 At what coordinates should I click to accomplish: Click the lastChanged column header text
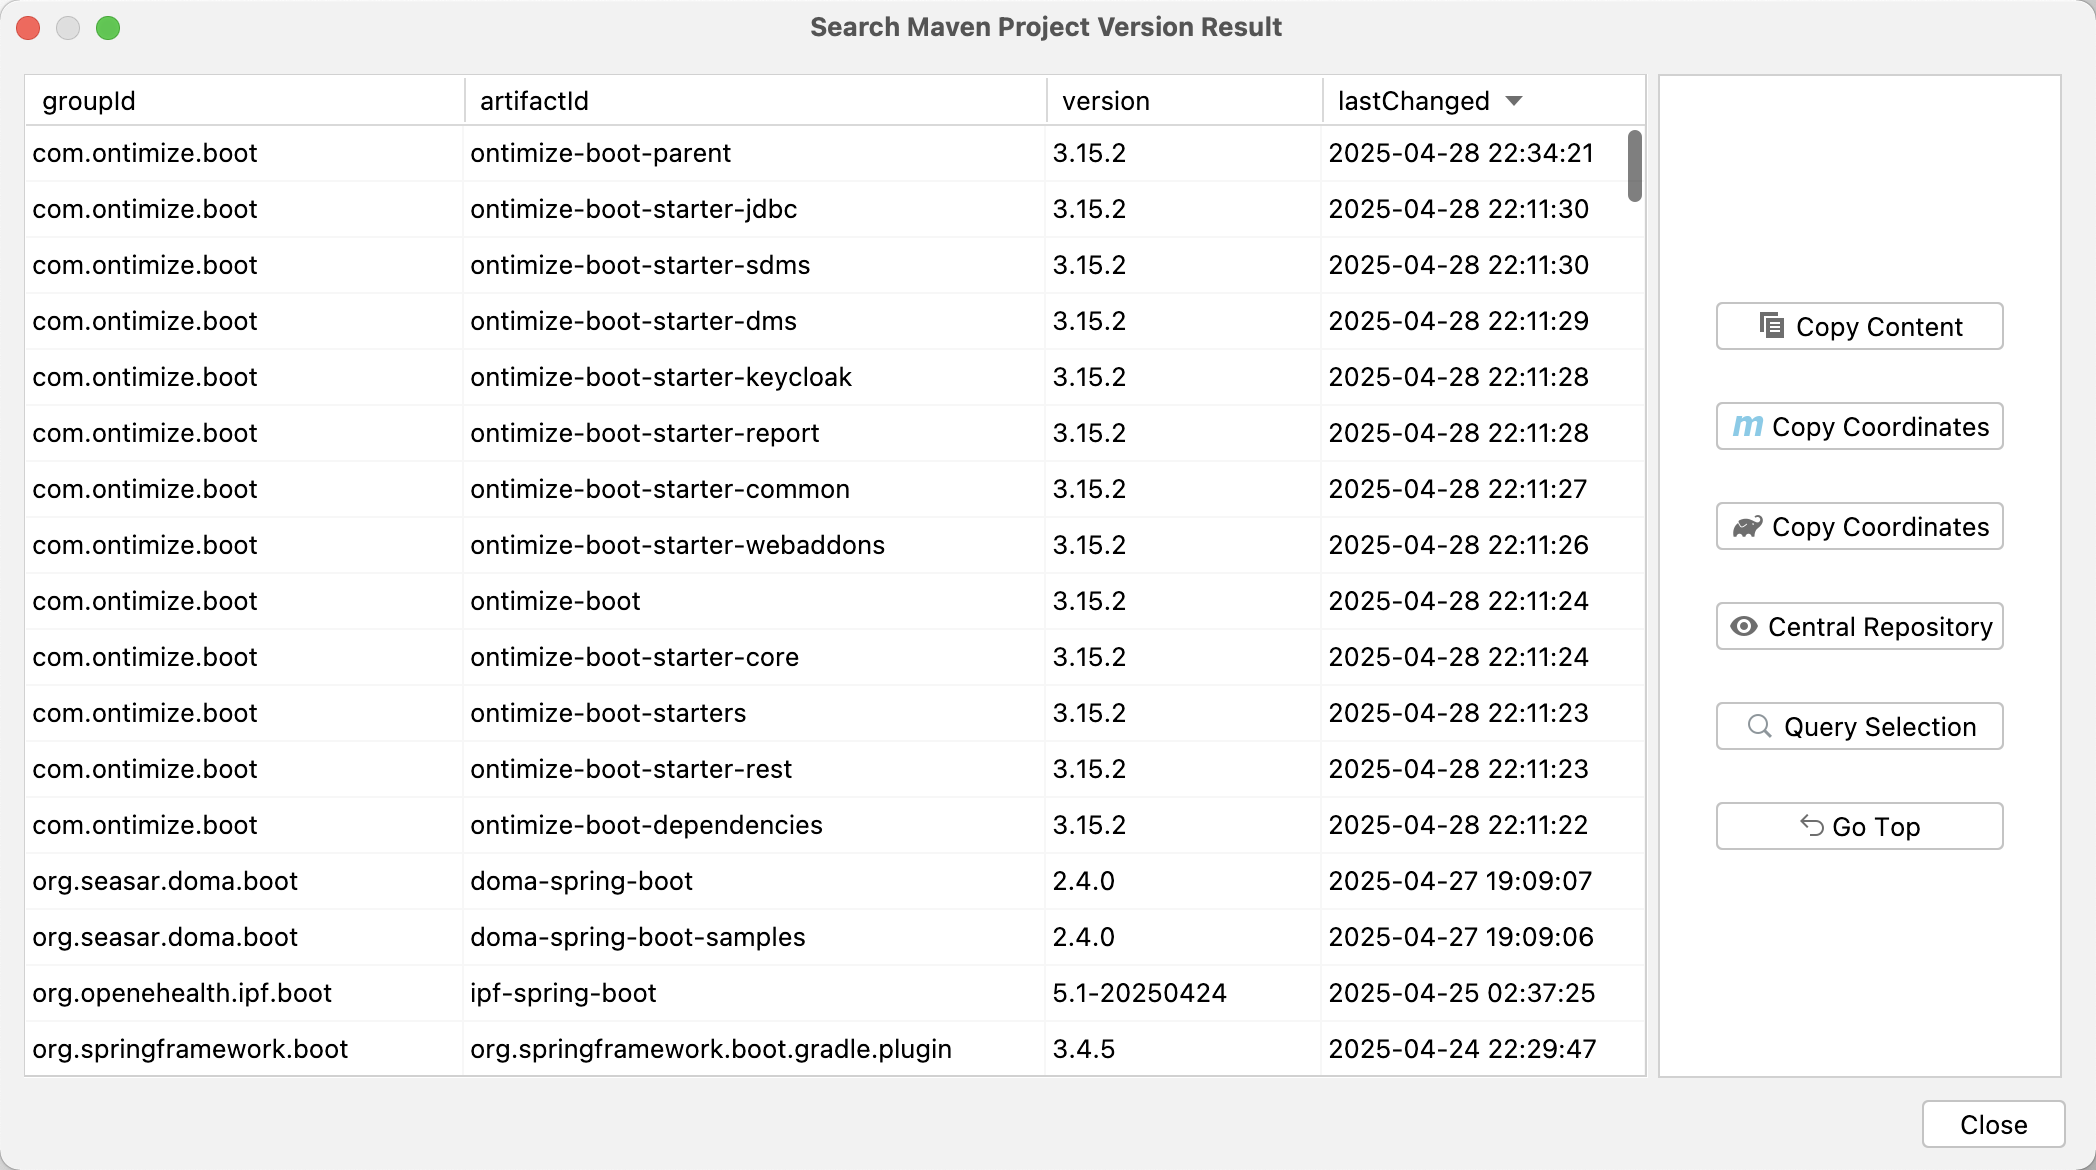tap(1413, 101)
